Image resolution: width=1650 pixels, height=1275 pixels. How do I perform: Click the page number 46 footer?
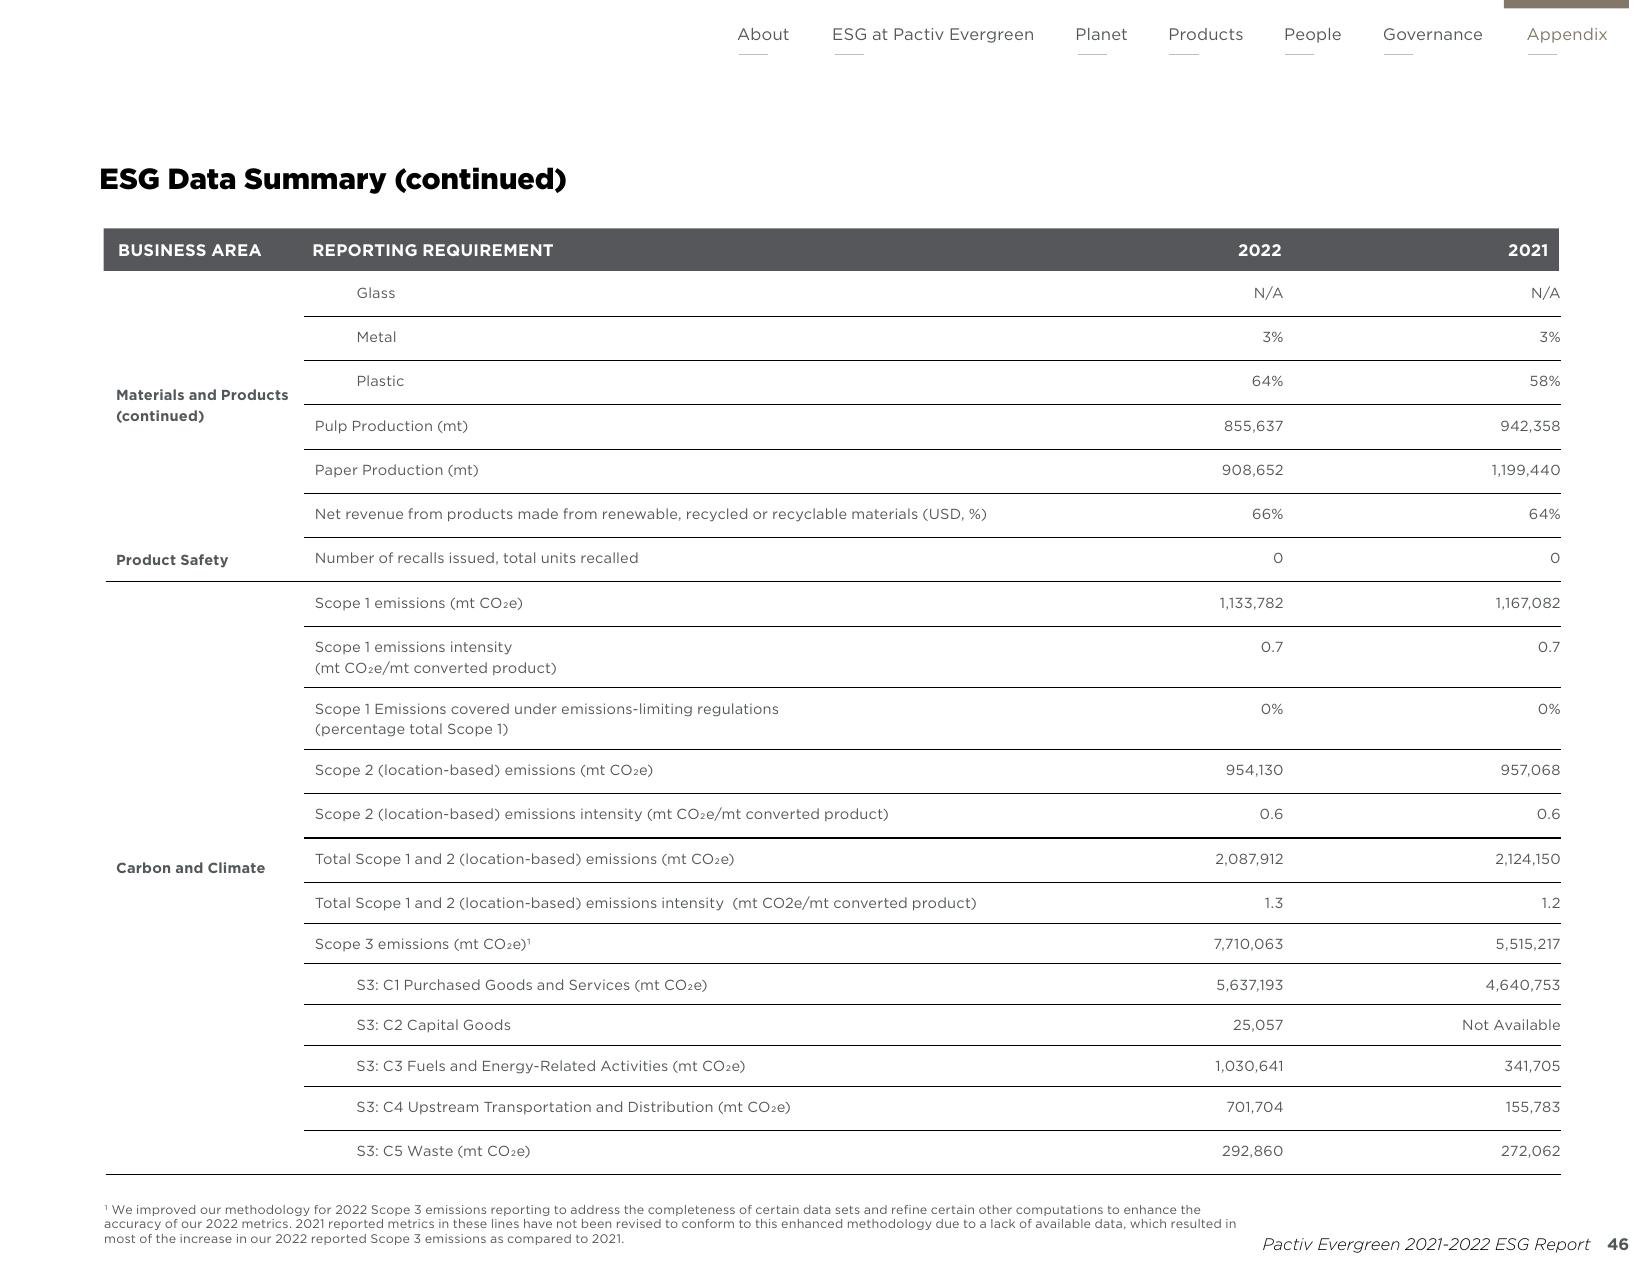[x=1617, y=1244]
